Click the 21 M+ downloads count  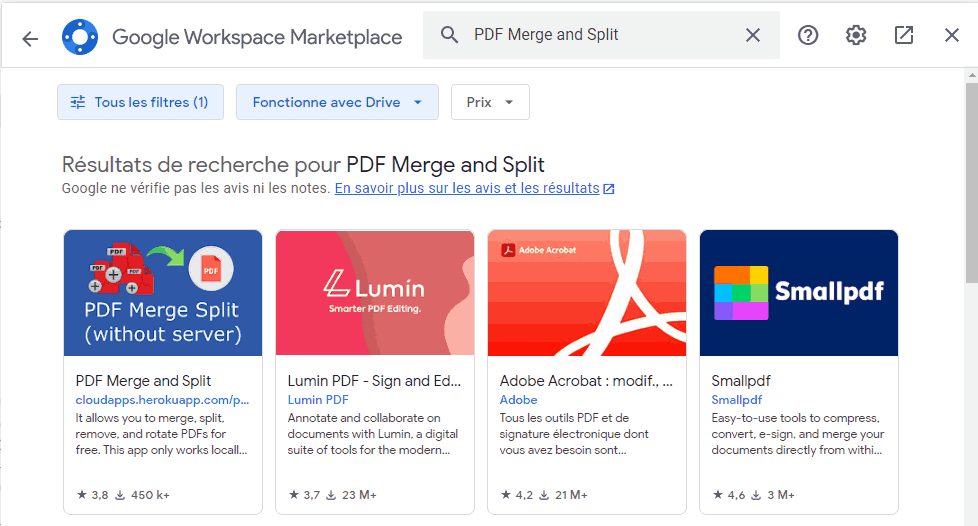[x=564, y=495]
